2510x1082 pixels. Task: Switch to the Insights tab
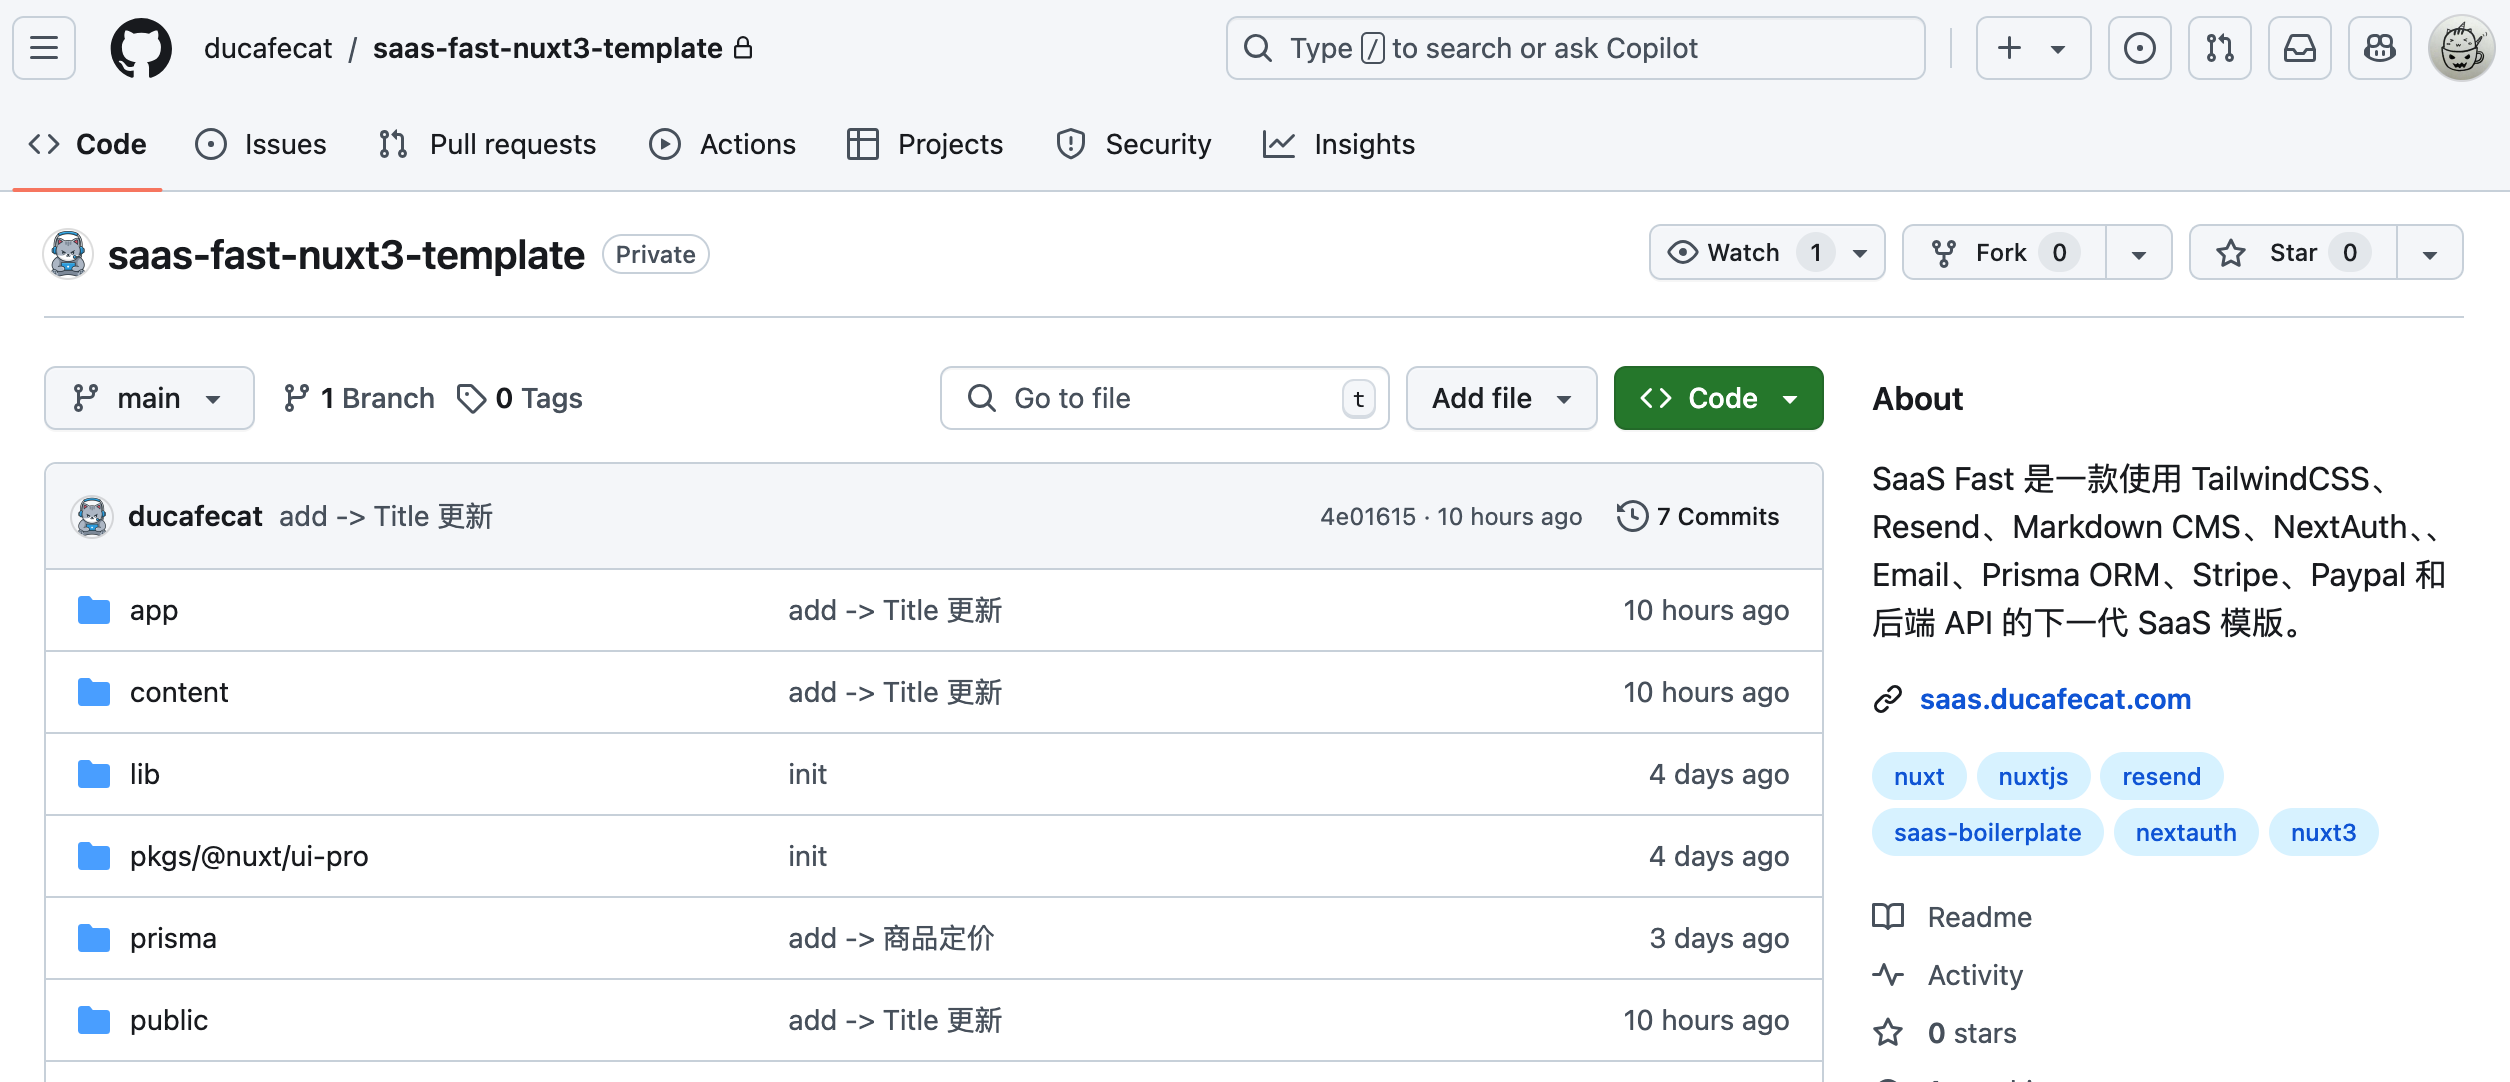pyautogui.click(x=1339, y=144)
